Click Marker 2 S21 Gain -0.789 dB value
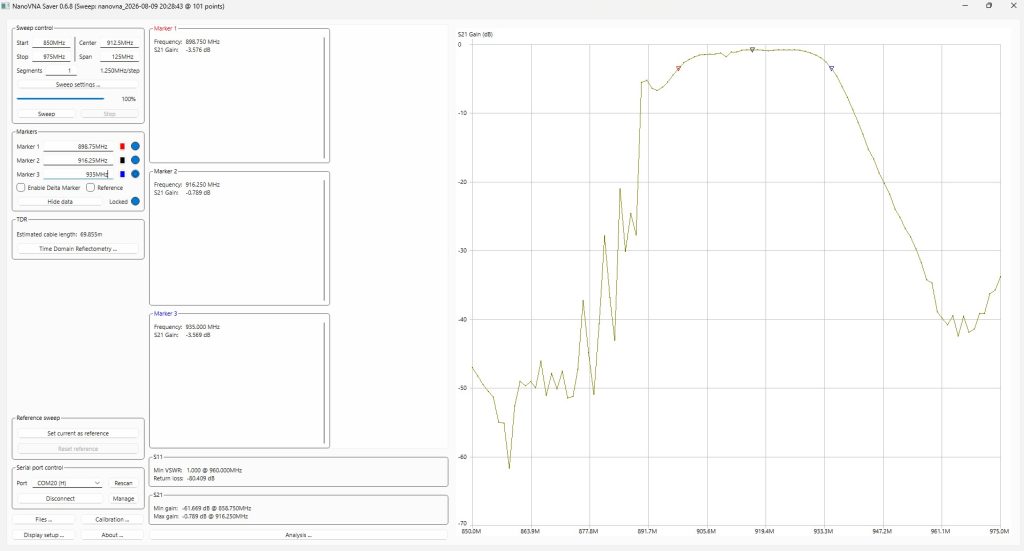 click(x=198, y=193)
